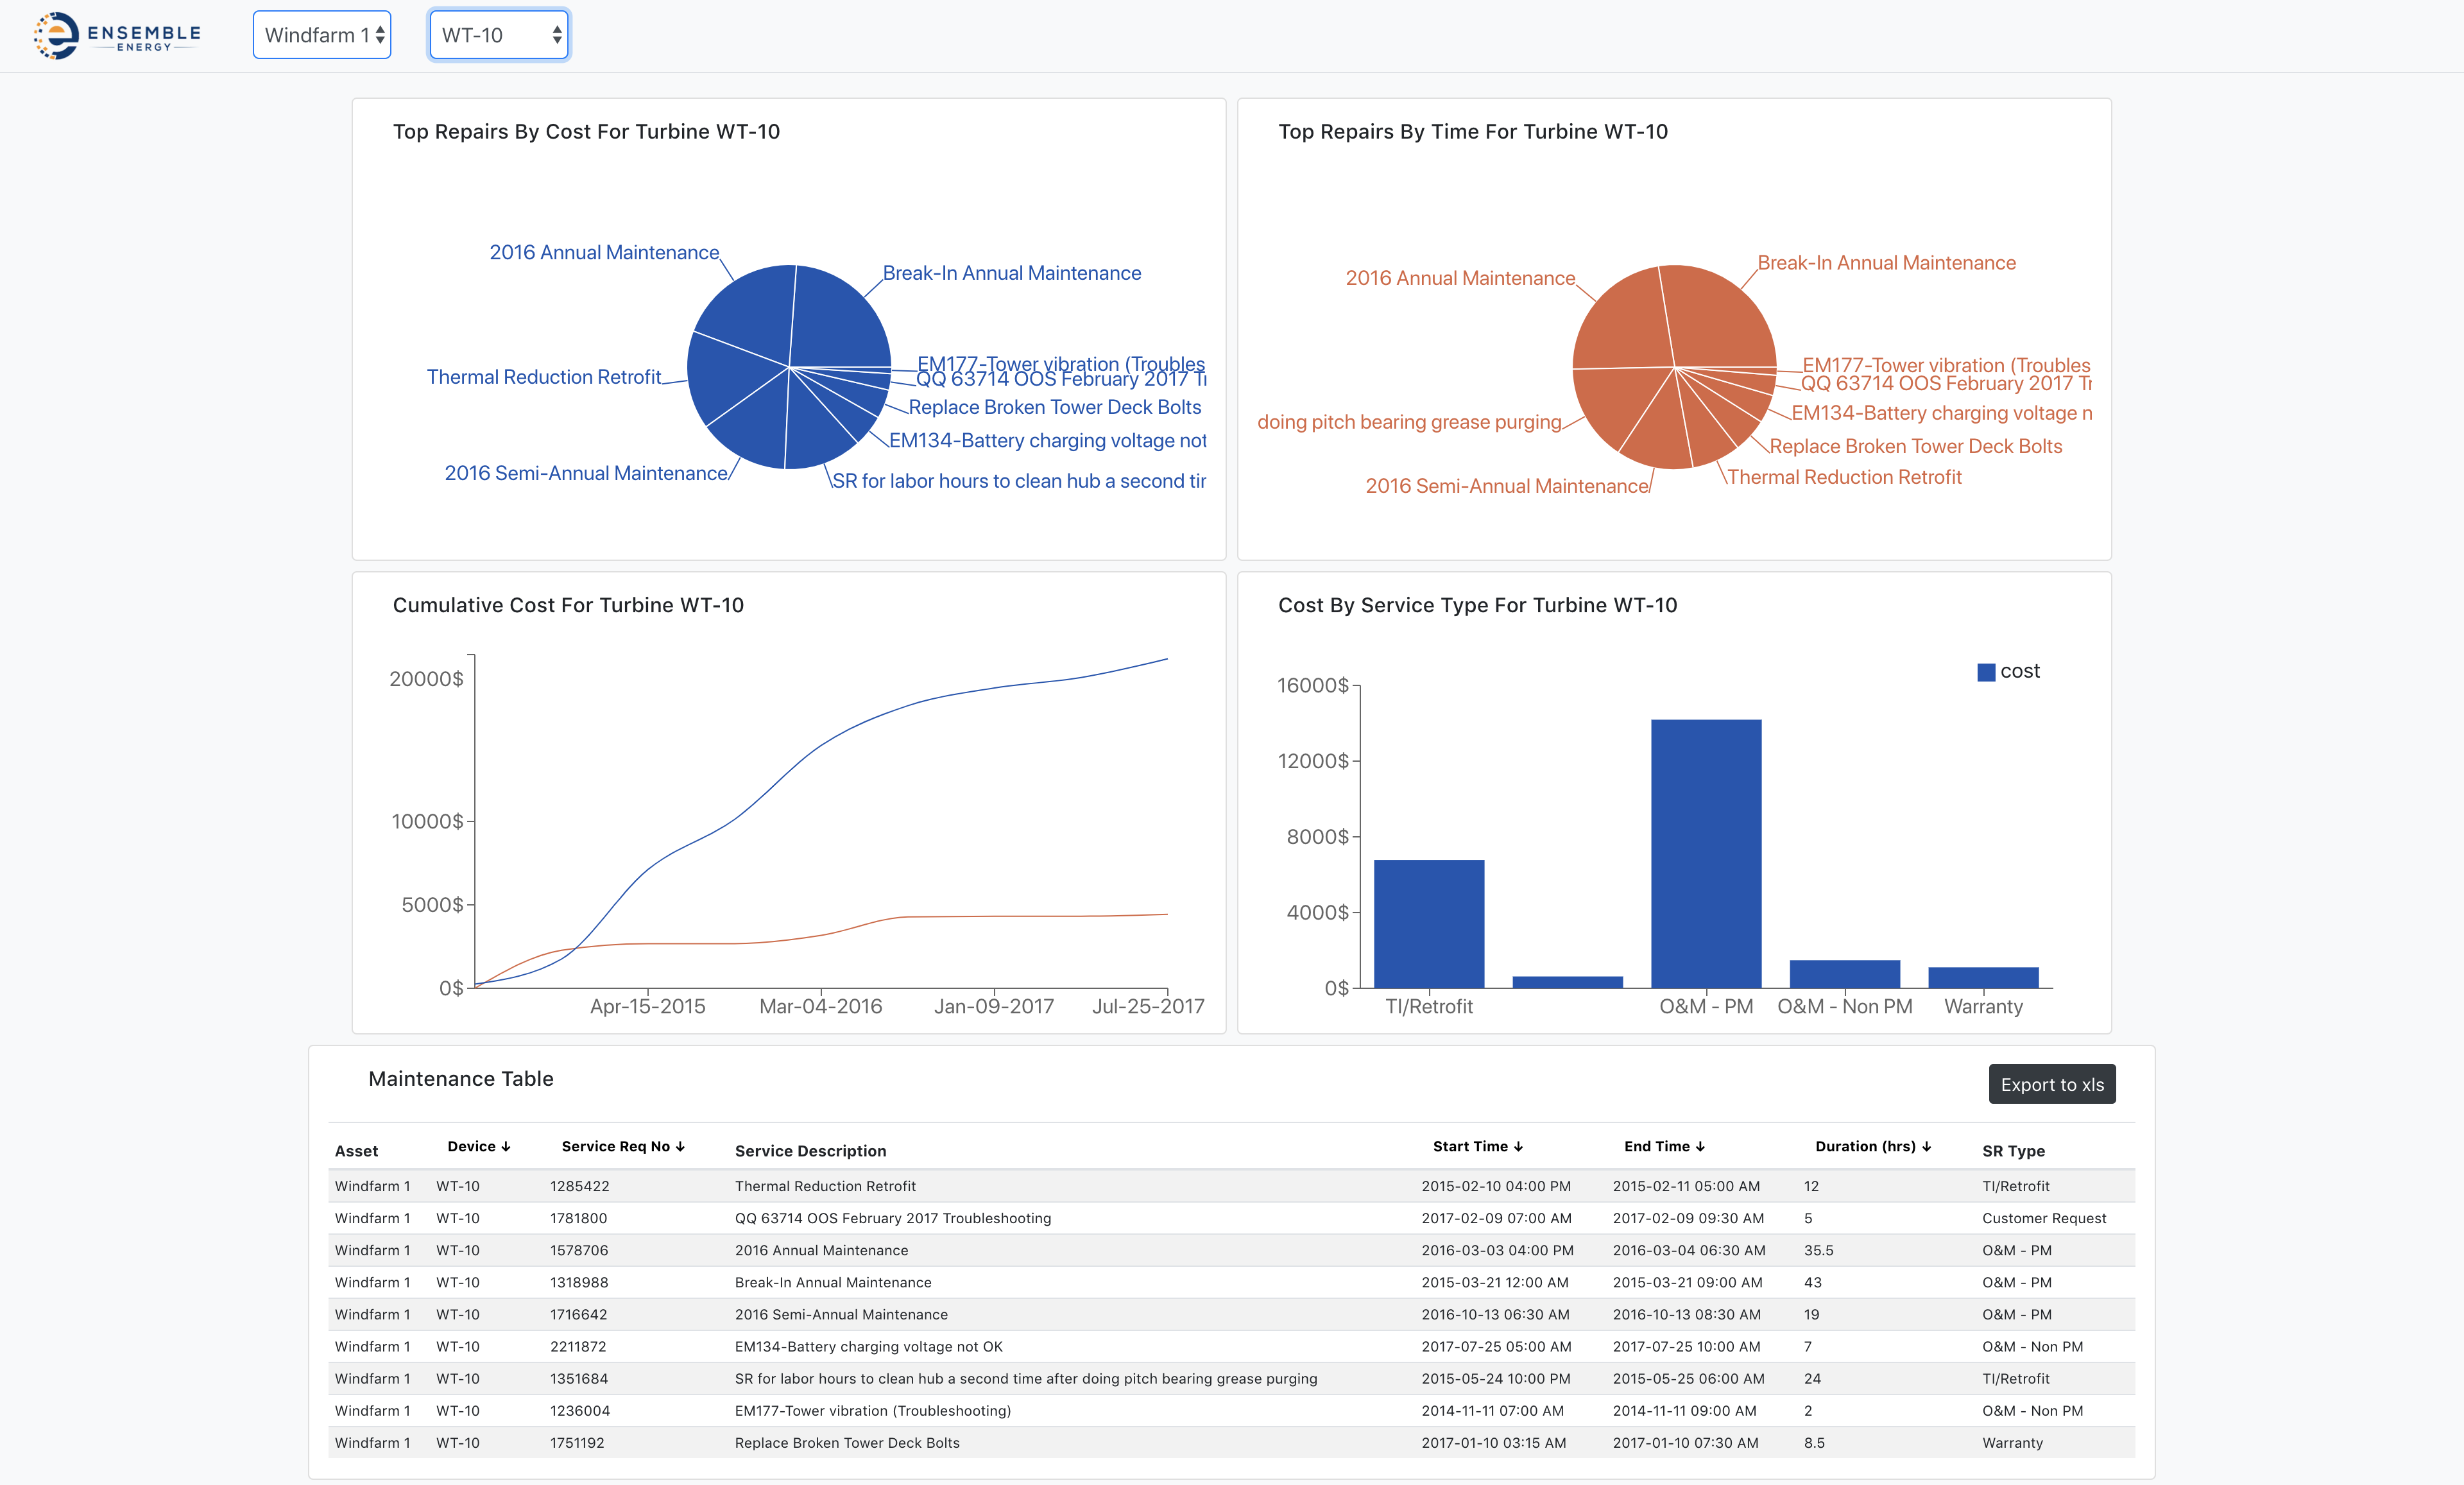The width and height of the screenshot is (2464, 1485).
Task: Click 'Break-In Annual Maintenance' label in time pie
Action: tap(1886, 263)
